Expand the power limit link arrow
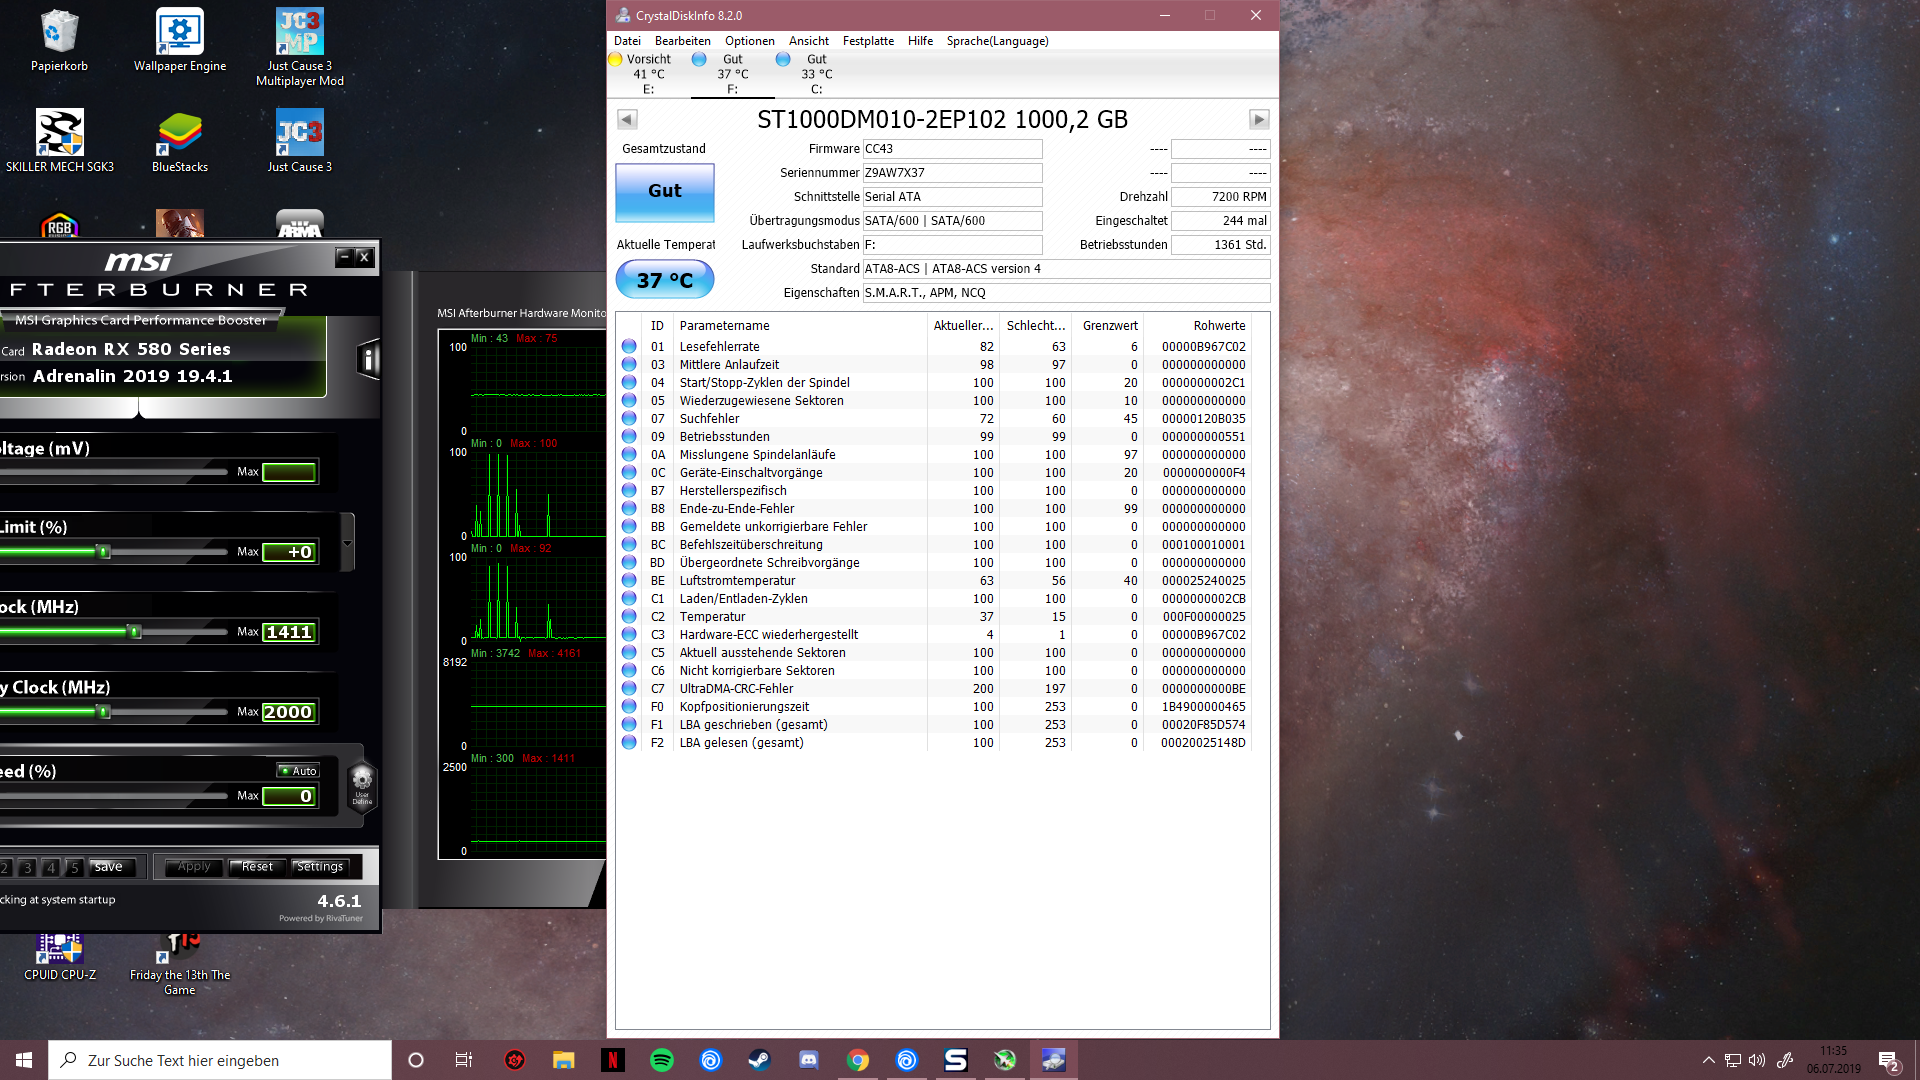Viewport: 1920px width, 1080px height. [x=347, y=543]
